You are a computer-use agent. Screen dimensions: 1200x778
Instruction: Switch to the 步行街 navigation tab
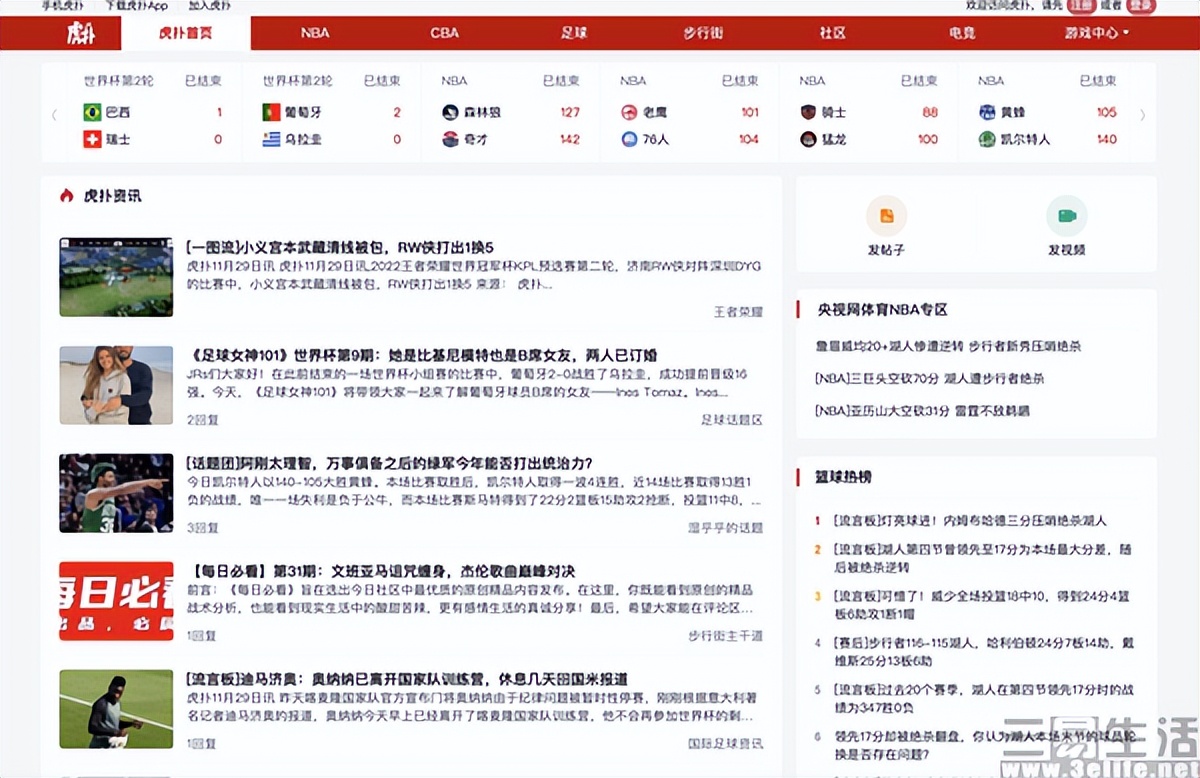[703, 33]
